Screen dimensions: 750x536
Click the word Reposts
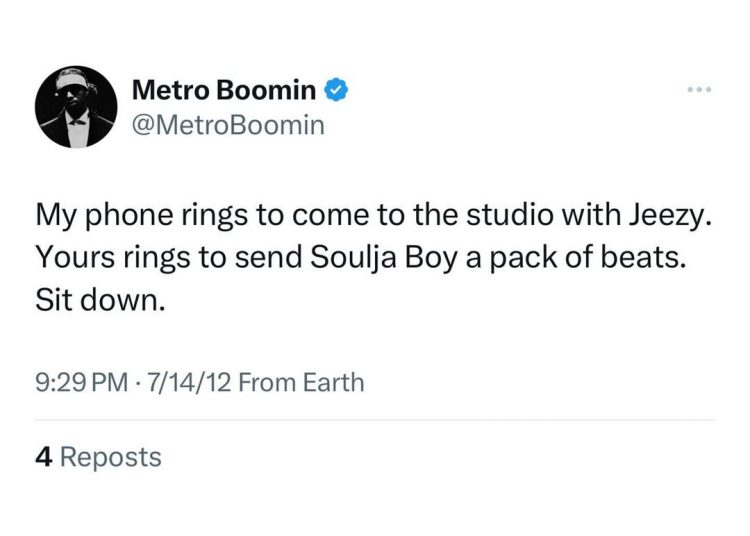click(x=111, y=457)
